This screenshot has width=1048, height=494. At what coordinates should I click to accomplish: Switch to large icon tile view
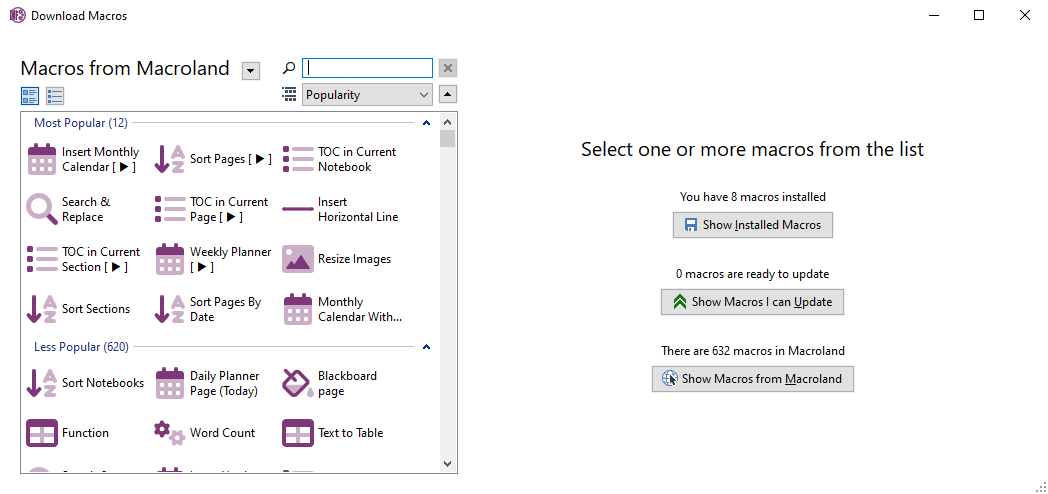(30, 96)
